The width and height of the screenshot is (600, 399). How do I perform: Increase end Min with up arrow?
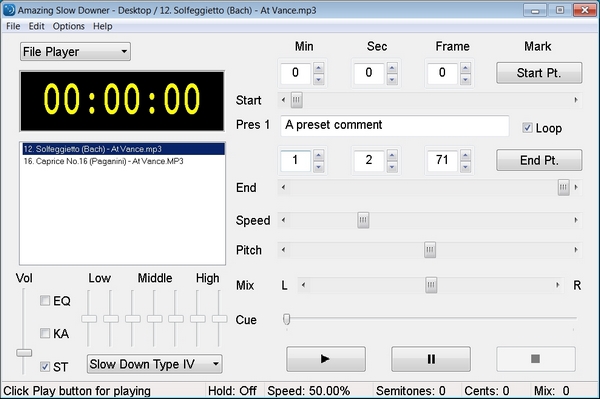click(318, 155)
